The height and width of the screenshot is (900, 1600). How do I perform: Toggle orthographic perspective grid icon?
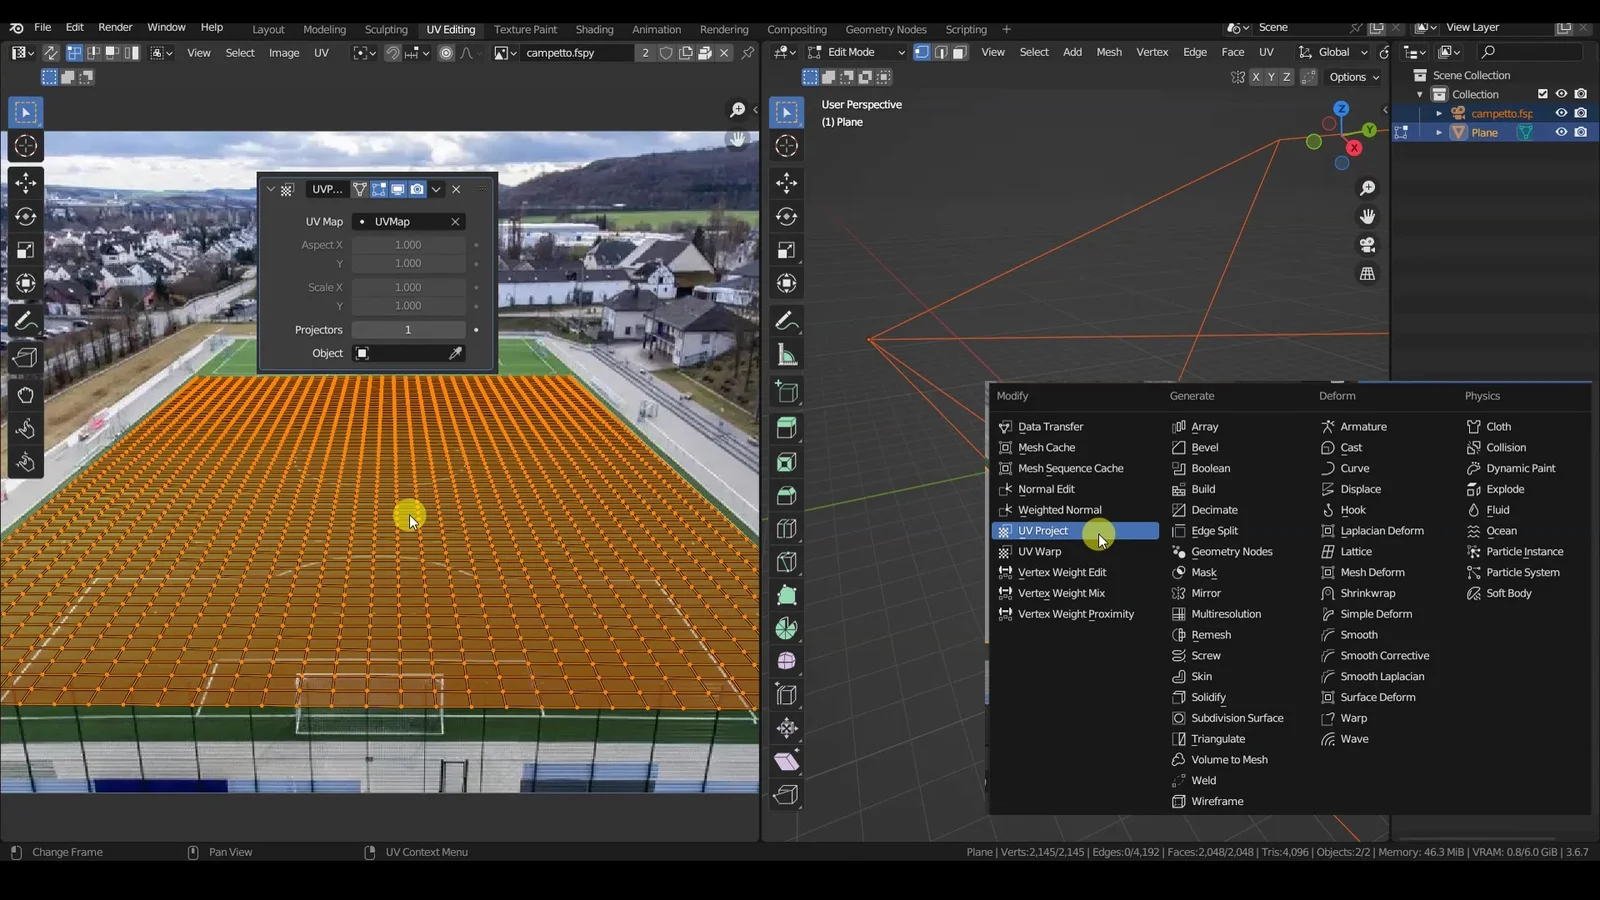coord(1367,274)
